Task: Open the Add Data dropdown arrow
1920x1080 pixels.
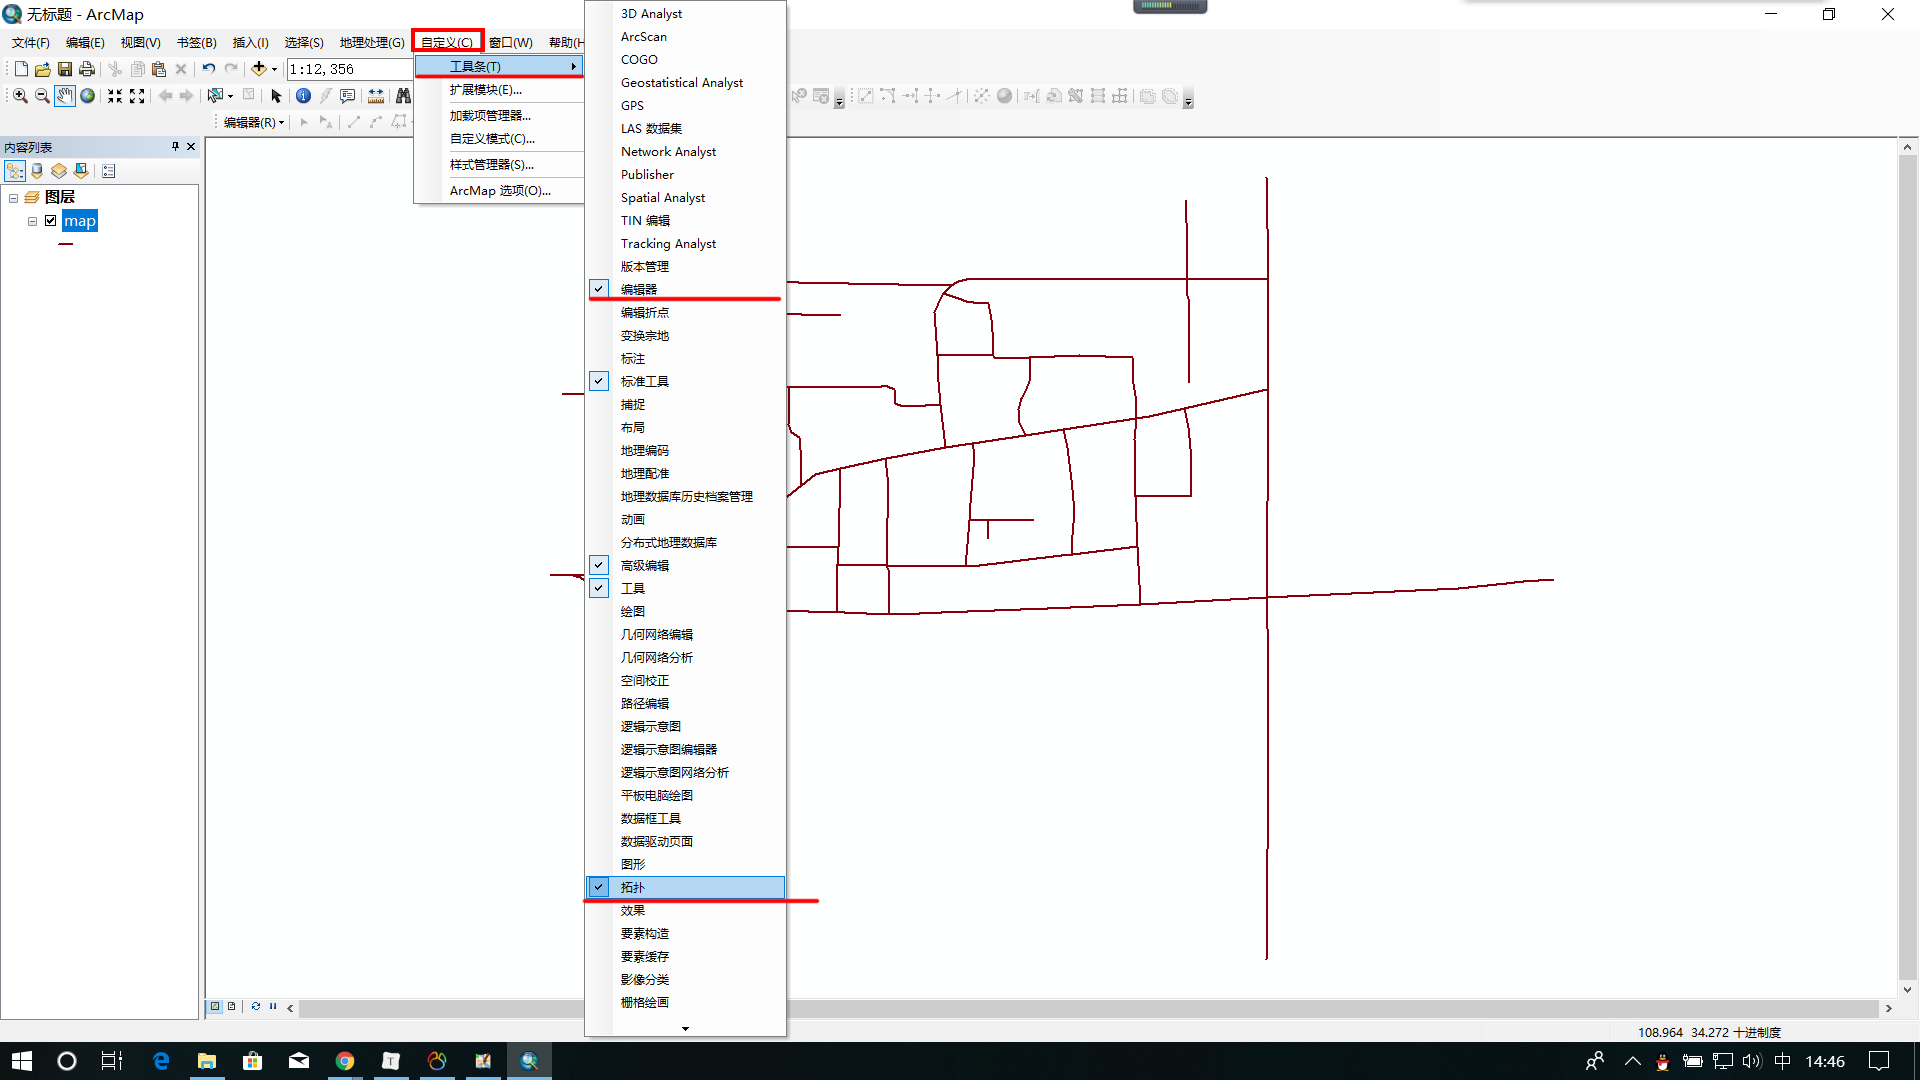Action: pyautogui.click(x=274, y=69)
